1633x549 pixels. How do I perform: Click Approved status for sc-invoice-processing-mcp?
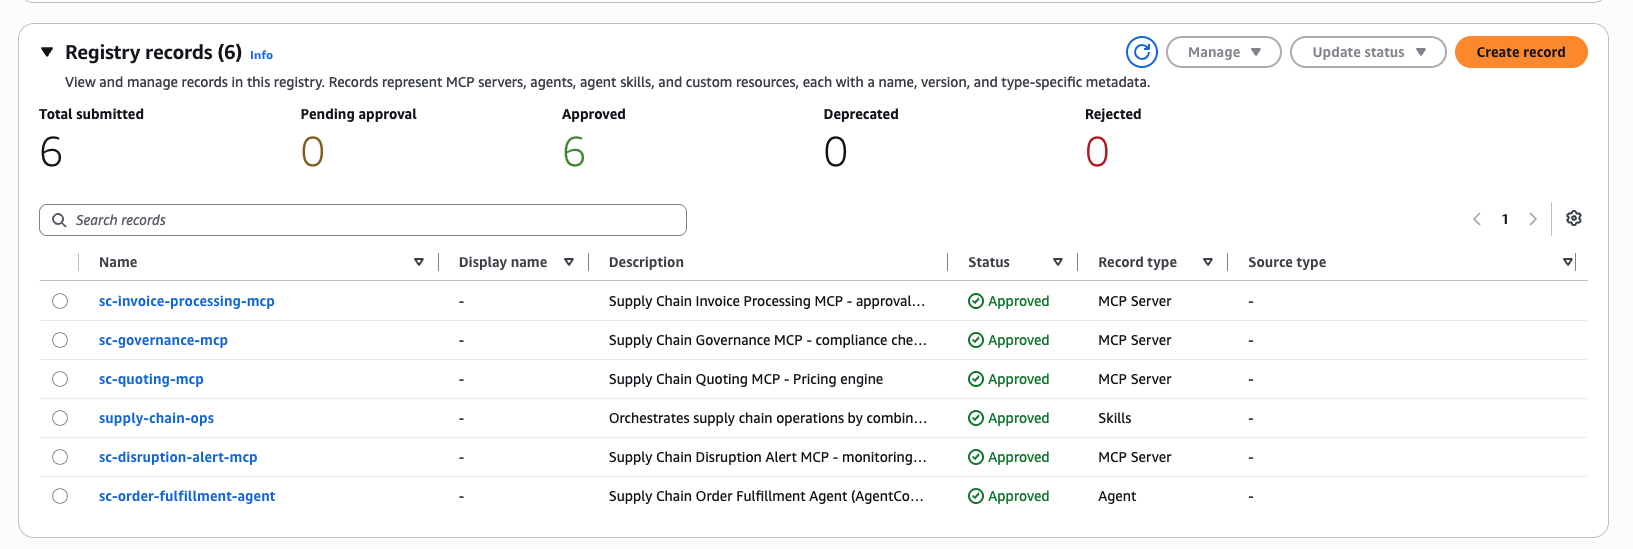[x=1009, y=301]
